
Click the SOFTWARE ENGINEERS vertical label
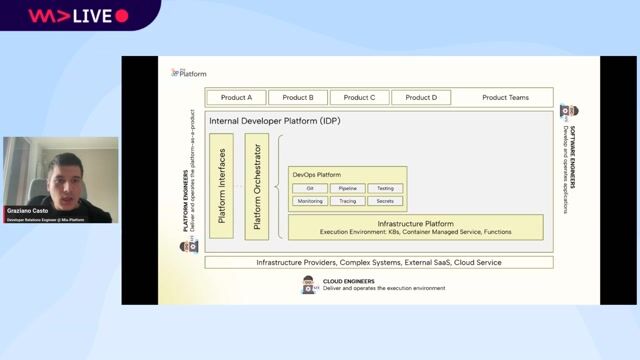pyautogui.click(x=572, y=157)
